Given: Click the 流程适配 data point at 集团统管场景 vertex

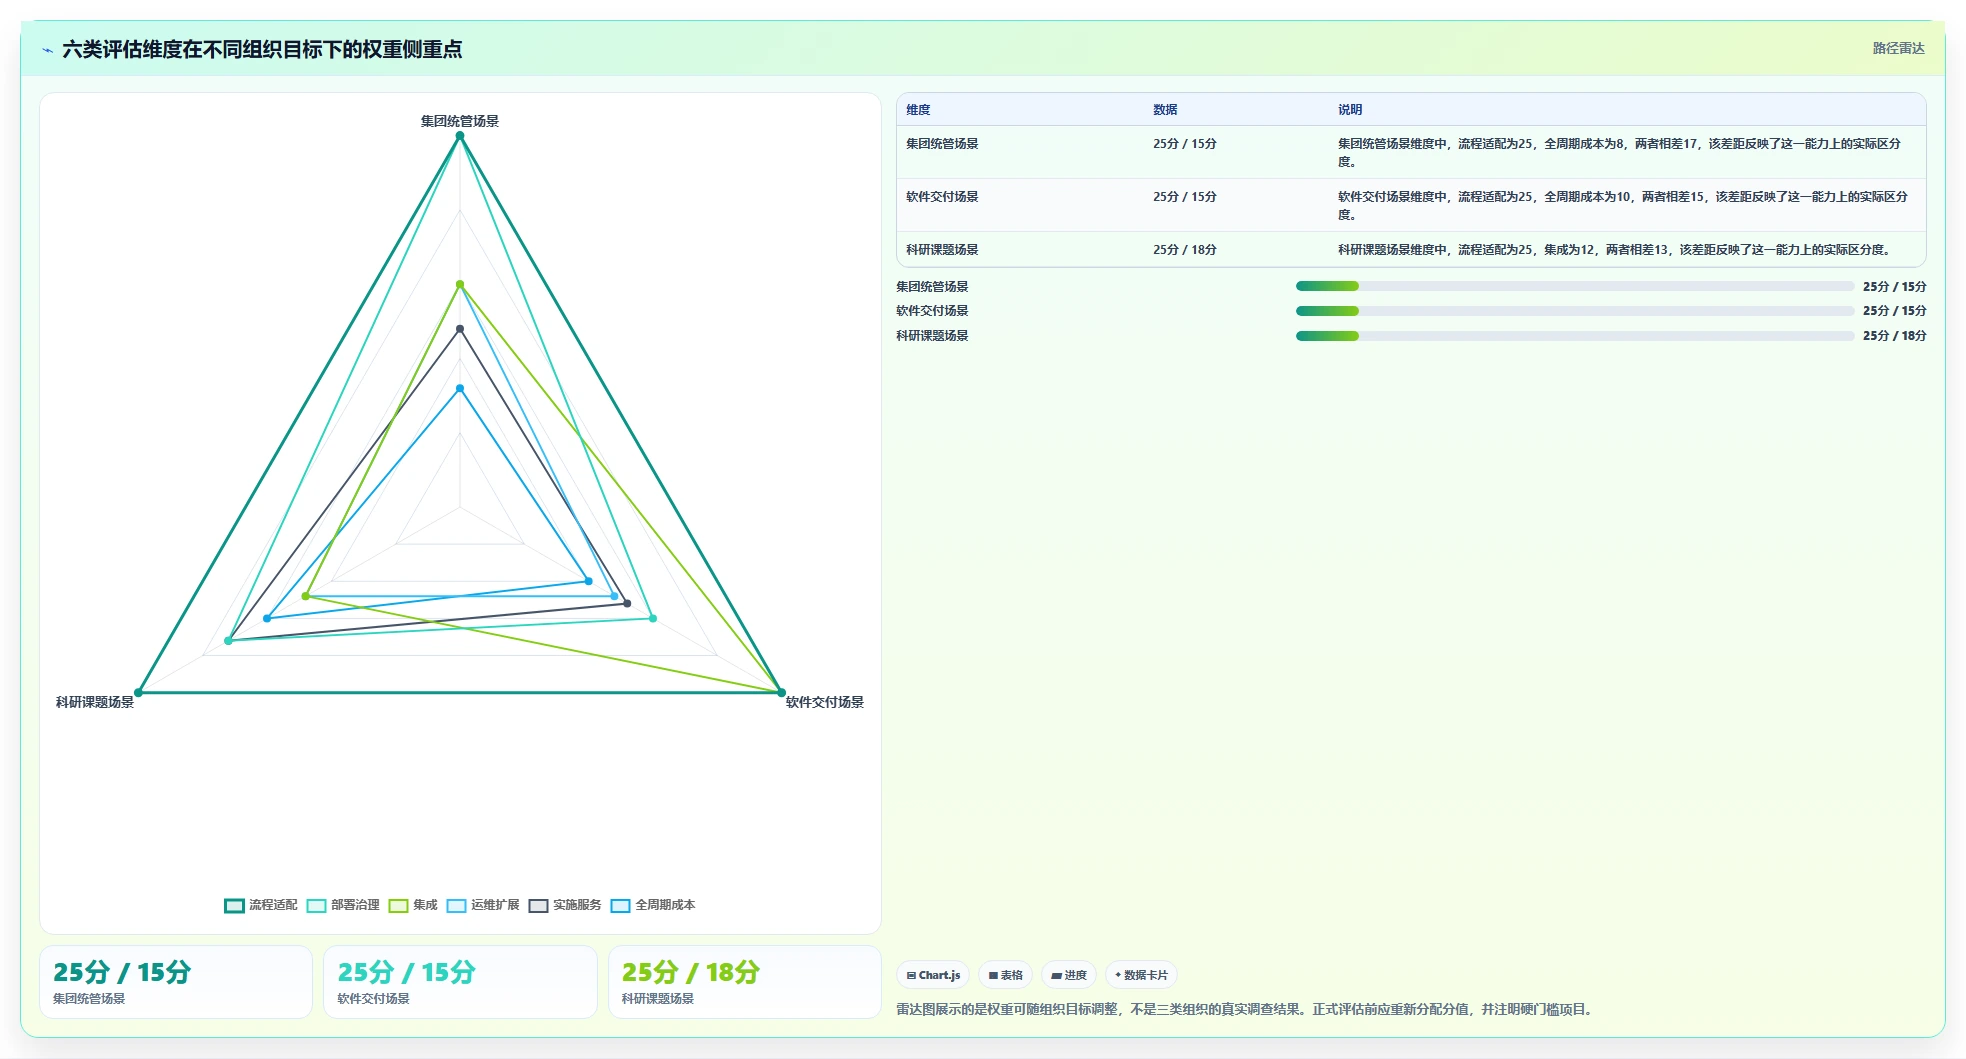Looking at the screenshot, I should click(460, 136).
